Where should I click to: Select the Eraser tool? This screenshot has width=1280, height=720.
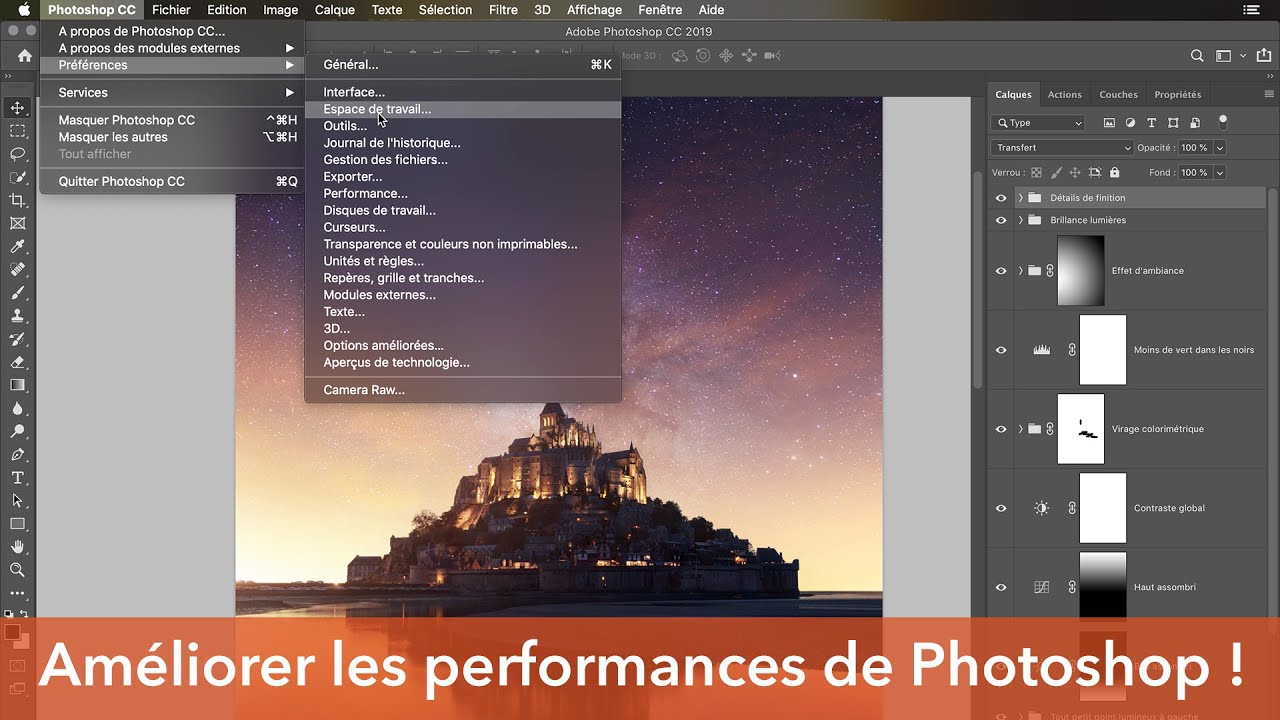(x=17, y=362)
